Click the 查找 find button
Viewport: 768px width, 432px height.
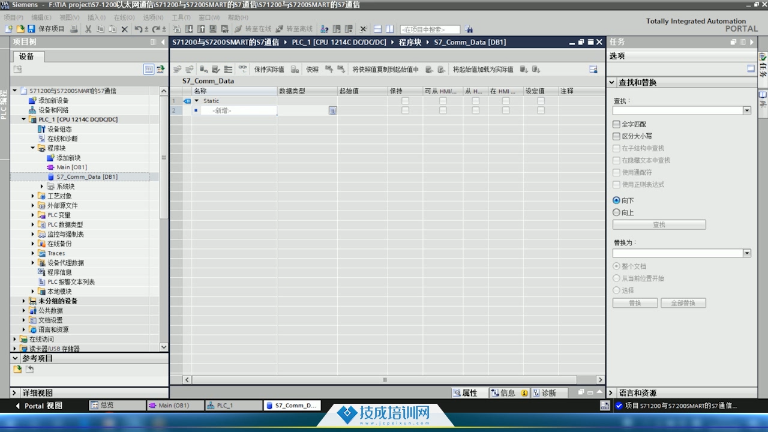659,225
